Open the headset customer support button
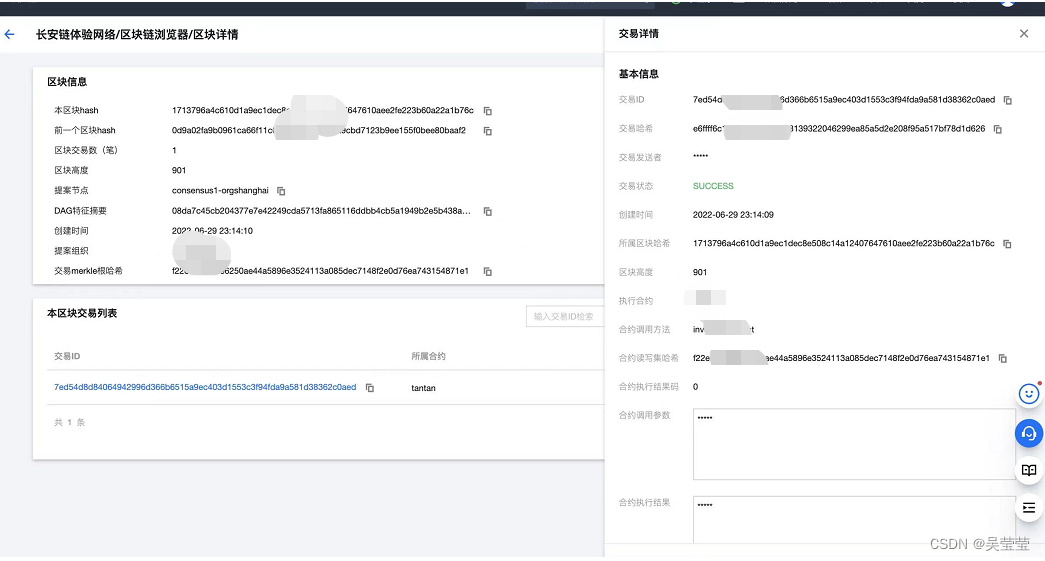Screen dimensions: 1045x561 point(1029,433)
